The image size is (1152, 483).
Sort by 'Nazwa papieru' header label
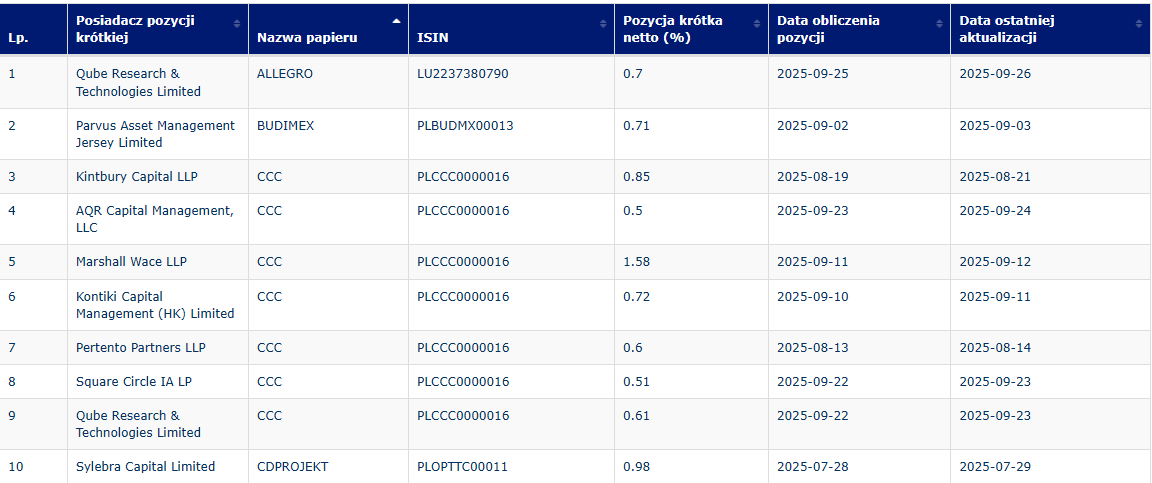click(307, 38)
